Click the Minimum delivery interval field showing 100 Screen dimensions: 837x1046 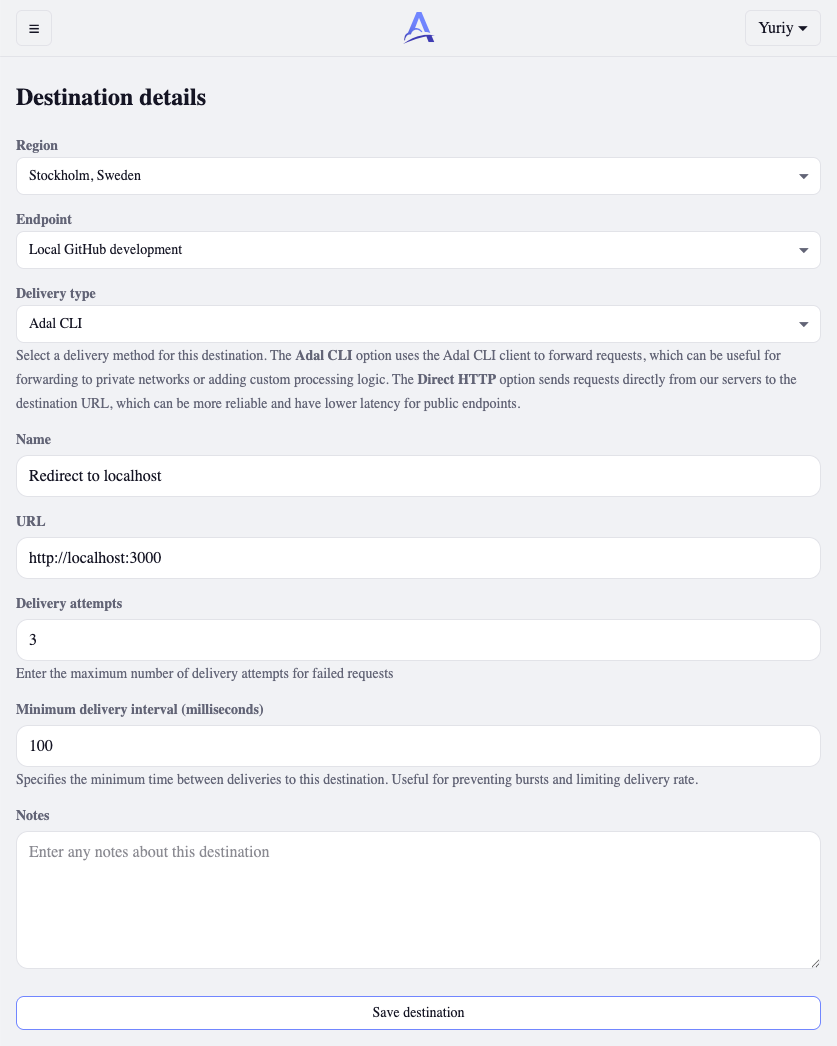[x=418, y=746]
